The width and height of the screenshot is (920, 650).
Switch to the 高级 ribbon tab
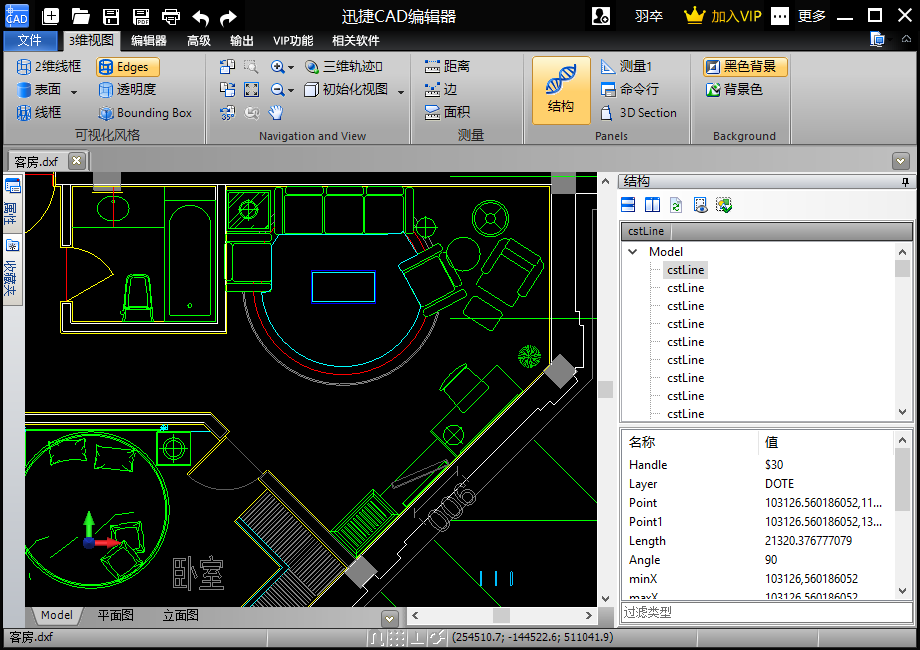[199, 40]
